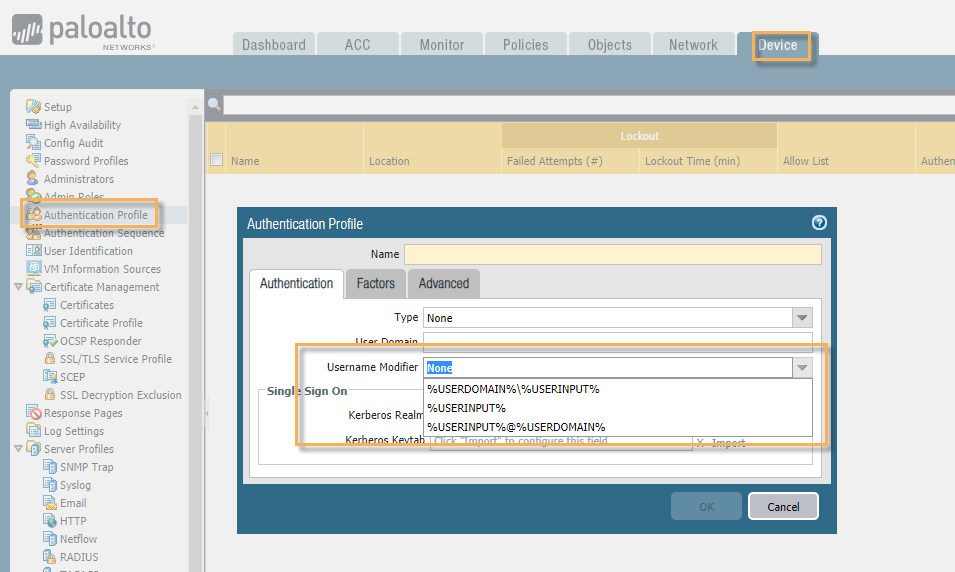Click the profile Name input field

[612, 255]
